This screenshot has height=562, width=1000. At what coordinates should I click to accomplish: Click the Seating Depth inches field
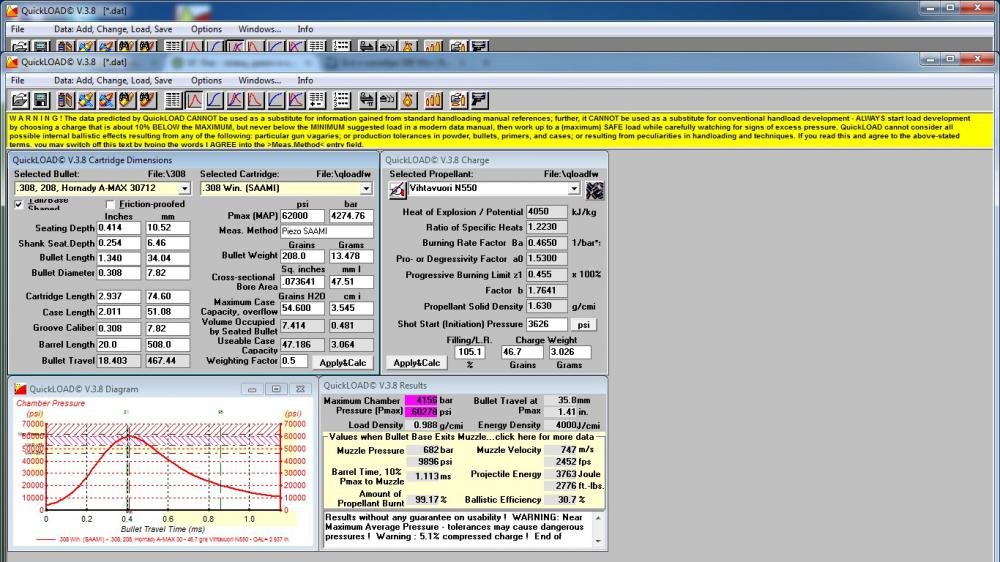pos(119,228)
